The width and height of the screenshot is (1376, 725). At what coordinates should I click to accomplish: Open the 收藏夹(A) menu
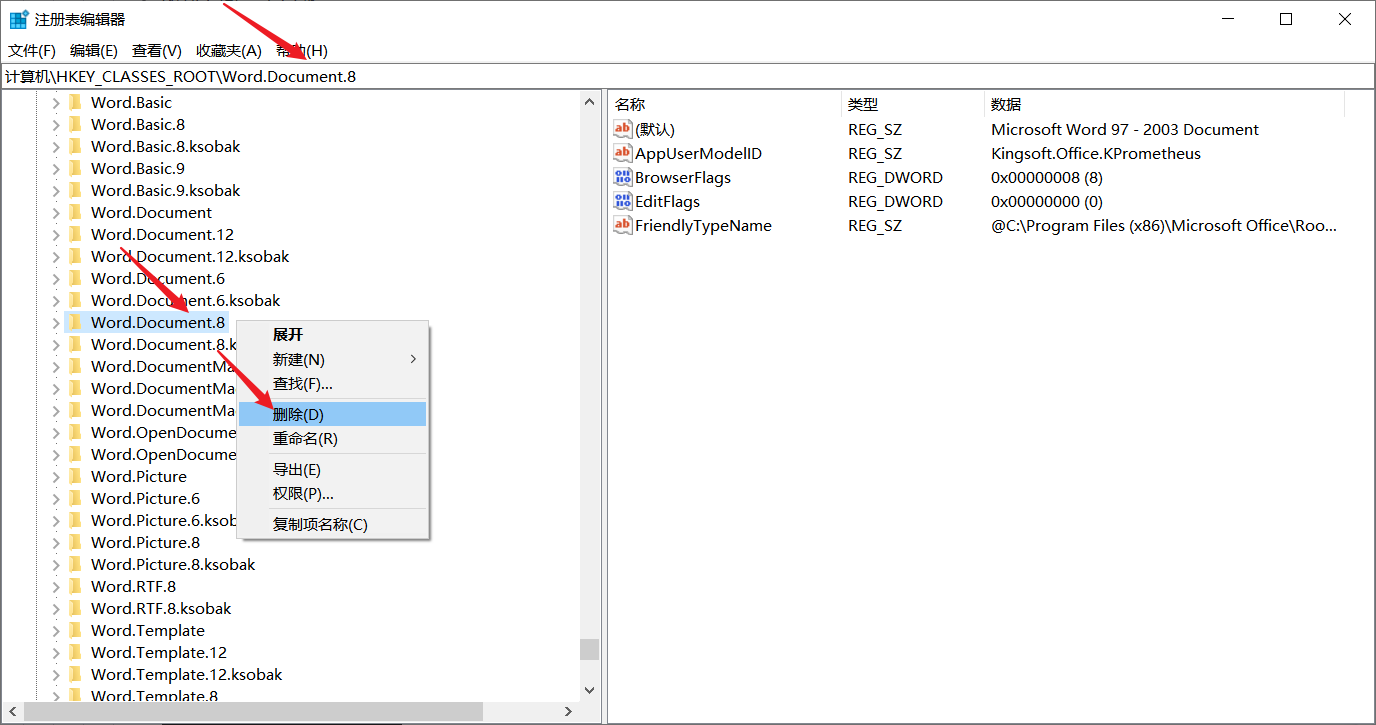(x=229, y=50)
